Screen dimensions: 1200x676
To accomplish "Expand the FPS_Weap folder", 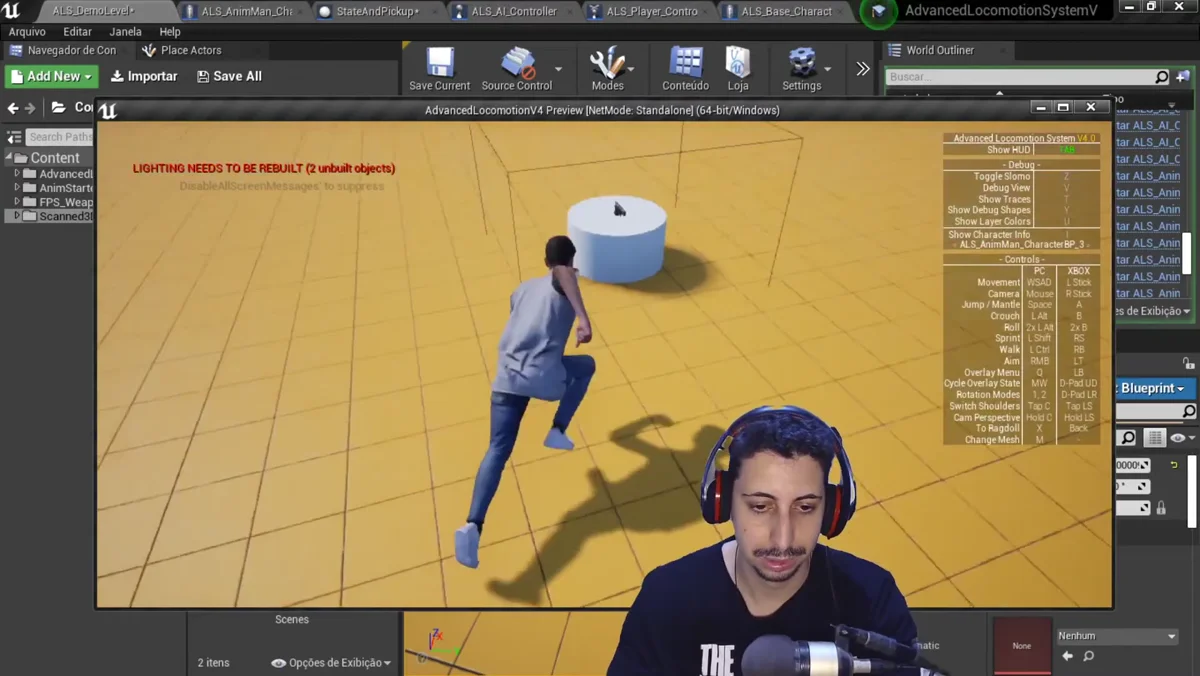I will [17, 202].
